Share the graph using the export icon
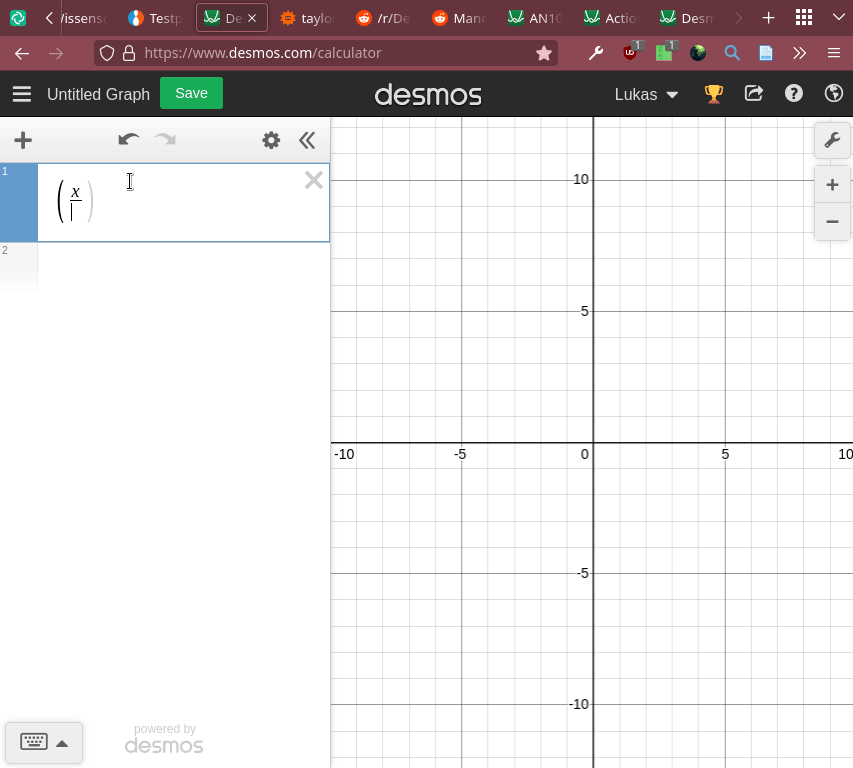The width and height of the screenshot is (853, 768). click(x=754, y=93)
